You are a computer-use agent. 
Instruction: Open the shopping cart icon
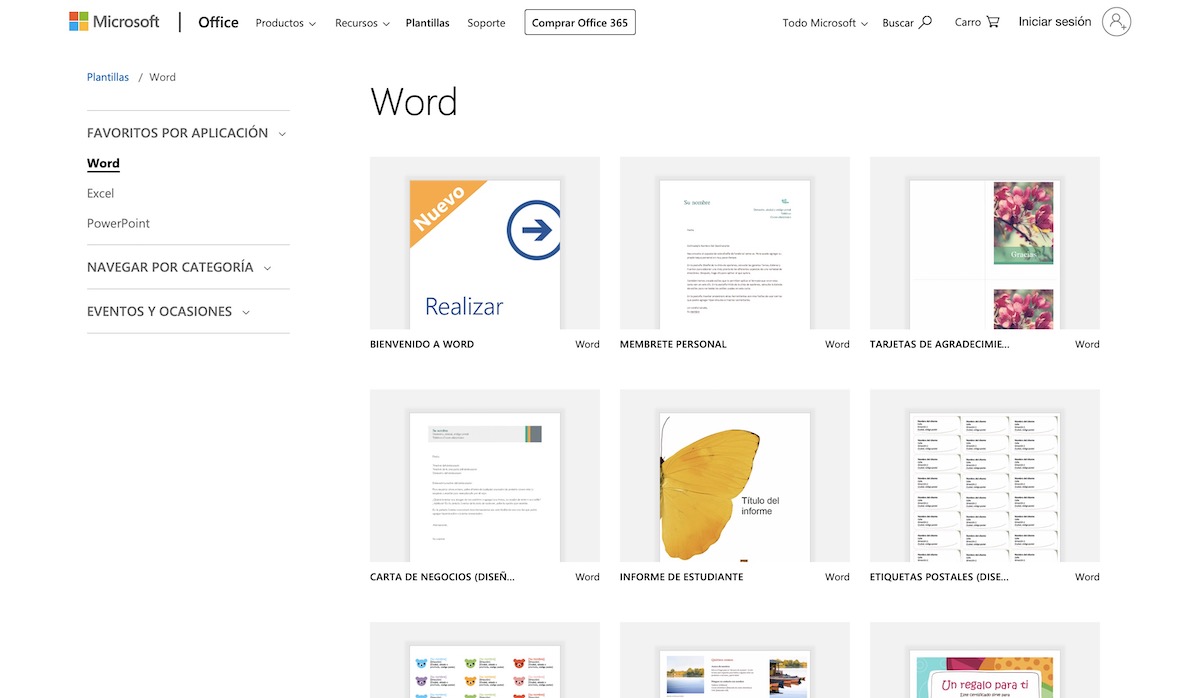coord(992,22)
